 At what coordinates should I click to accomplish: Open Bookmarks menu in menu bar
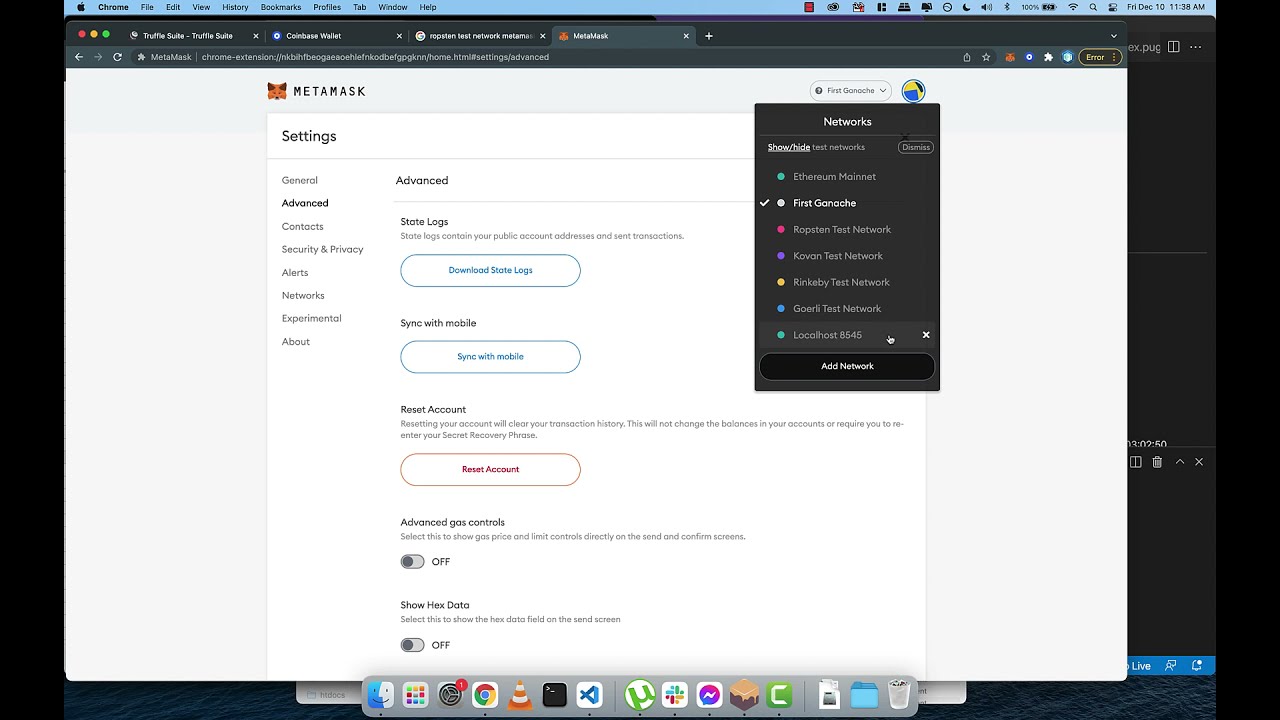click(x=281, y=7)
